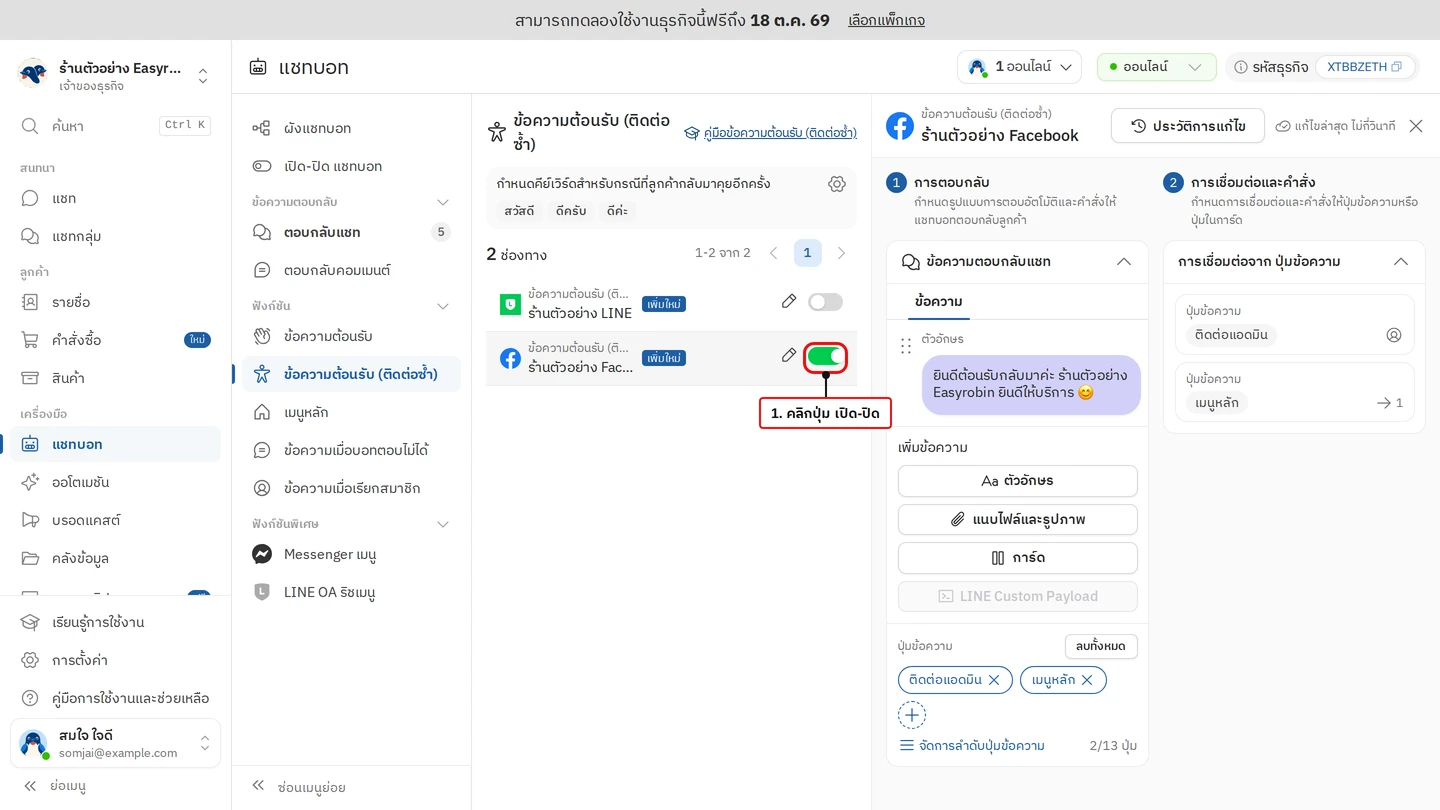Open แชท in the sidebar
The width and height of the screenshot is (1440, 810).
pos(115,198)
